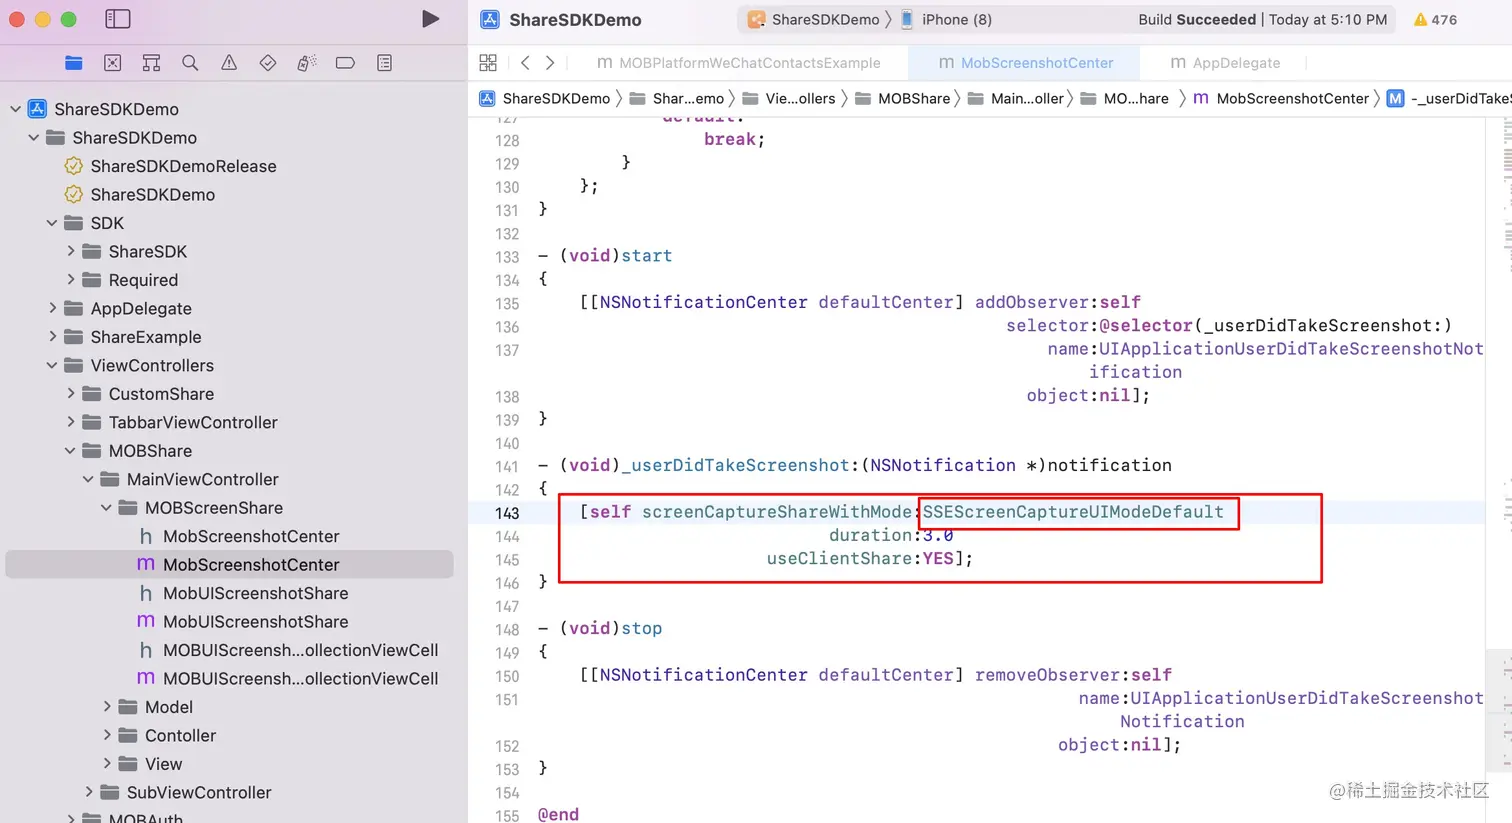Click SSEScreenCaptureUIModeDefault in the code
The height and width of the screenshot is (823, 1512).
1073,512
